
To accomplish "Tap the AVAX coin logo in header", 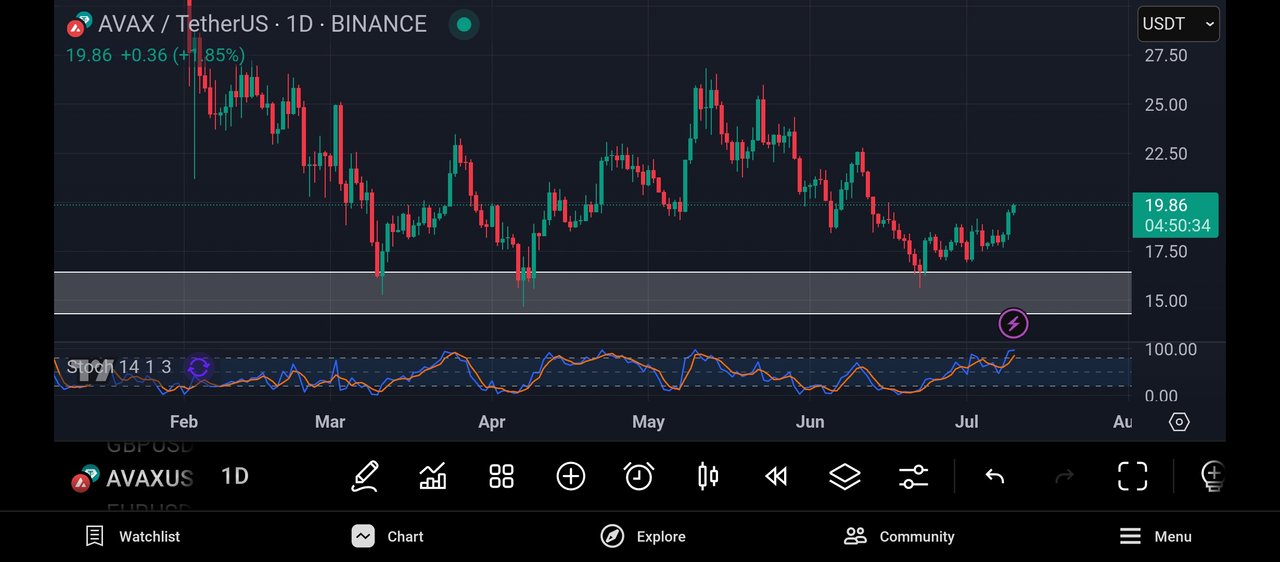I will click(x=80, y=23).
